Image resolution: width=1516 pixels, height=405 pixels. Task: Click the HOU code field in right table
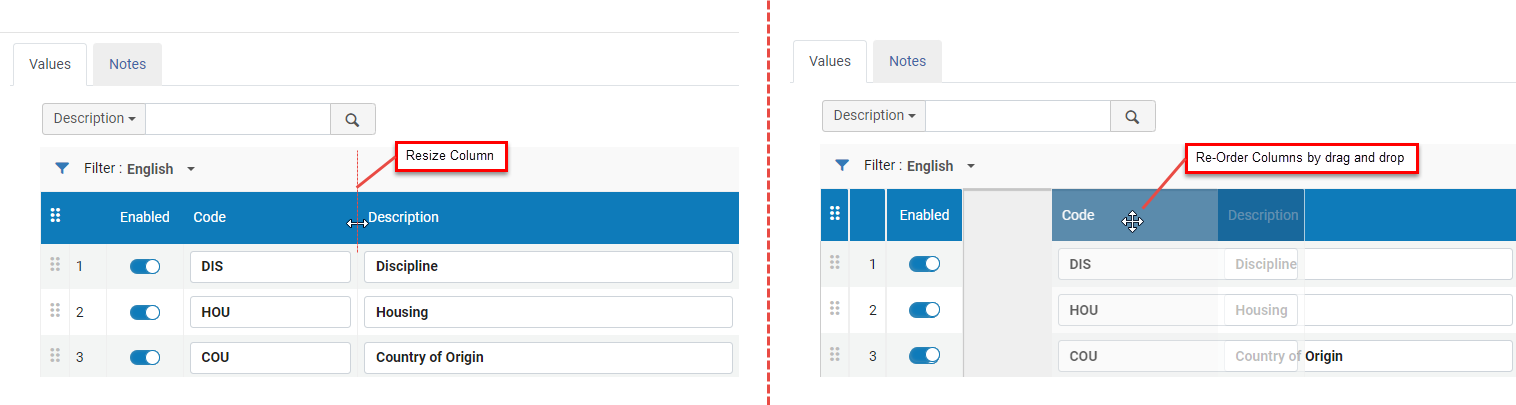(1140, 310)
